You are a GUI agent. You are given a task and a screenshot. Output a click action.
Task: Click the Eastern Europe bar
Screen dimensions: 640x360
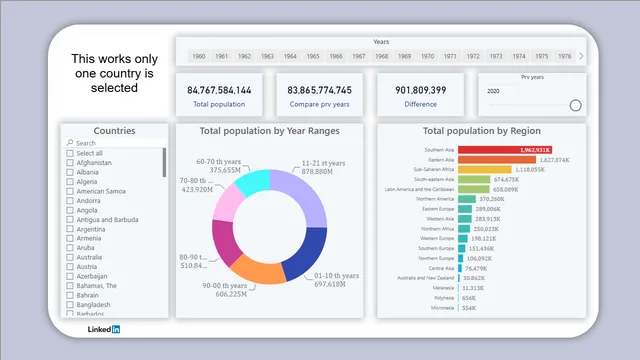pyautogui.click(x=465, y=209)
